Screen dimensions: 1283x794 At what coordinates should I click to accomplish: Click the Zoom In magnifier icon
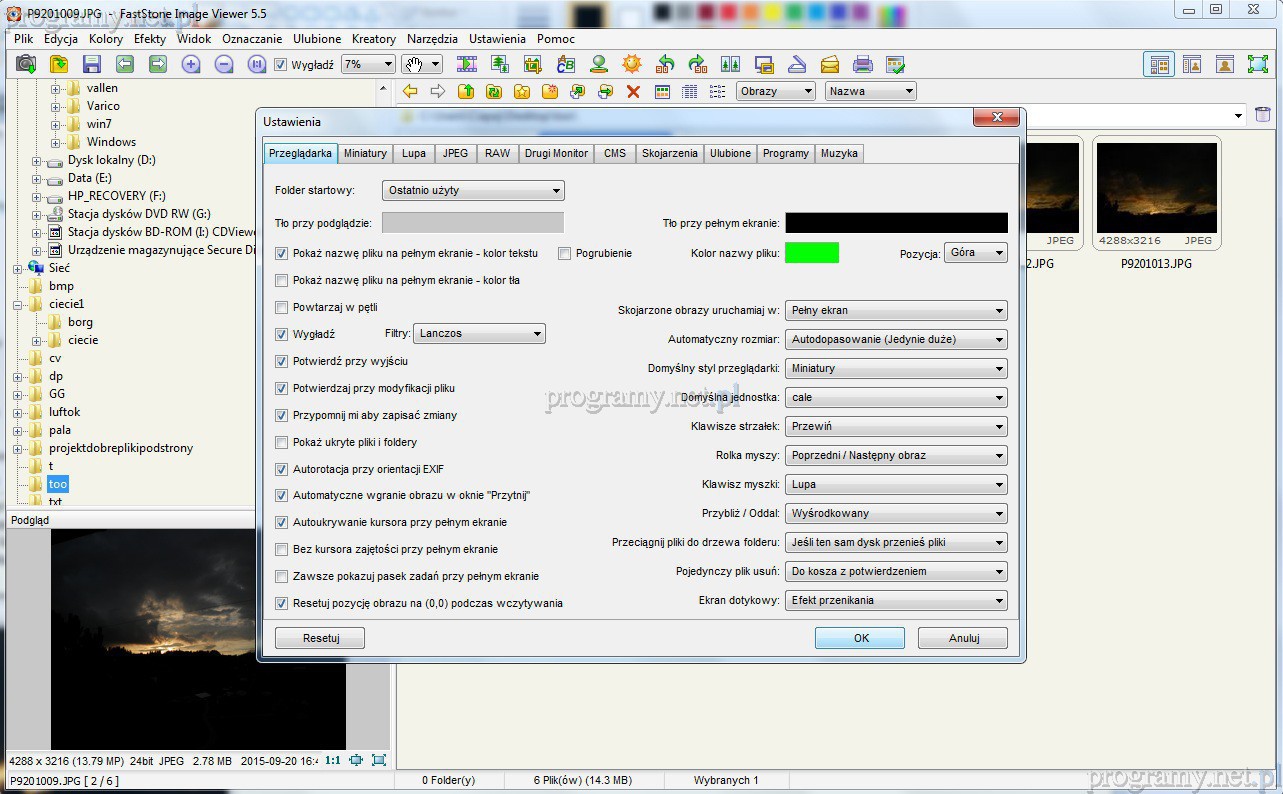191,64
